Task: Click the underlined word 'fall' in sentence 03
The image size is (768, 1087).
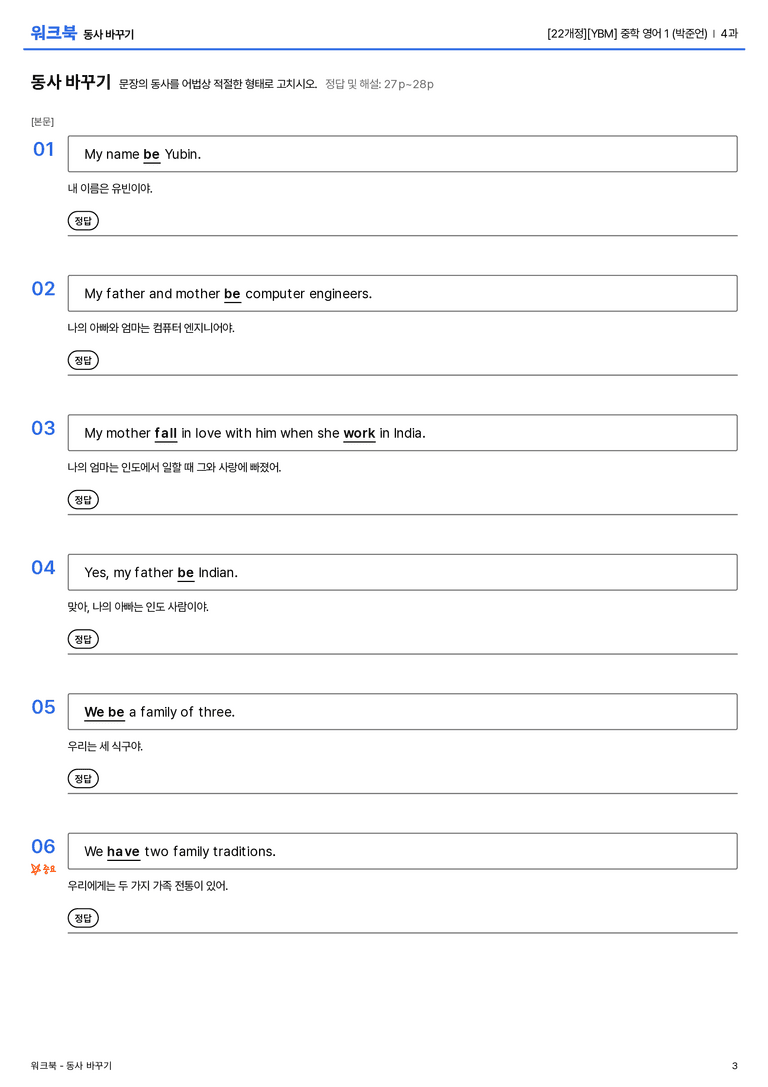Action: pyautogui.click(x=166, y=433)
